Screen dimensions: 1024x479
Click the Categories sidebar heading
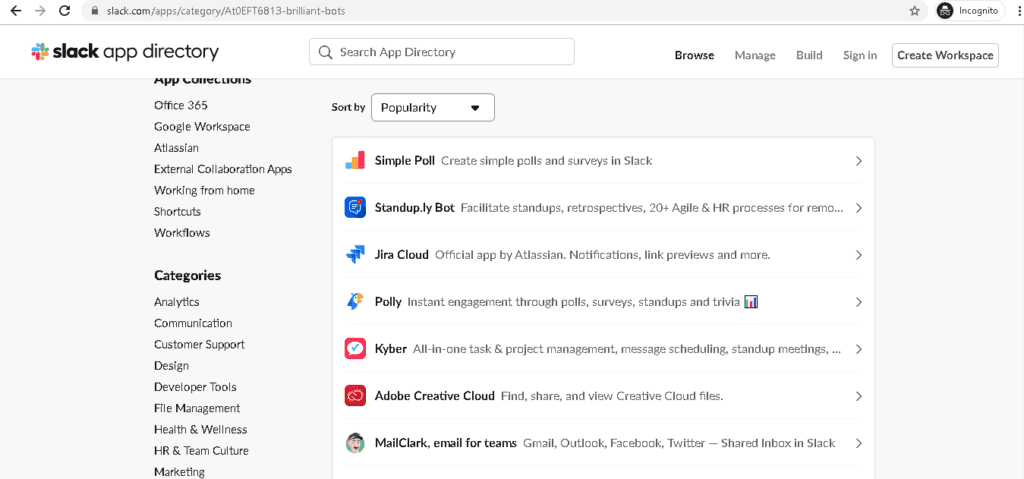(187, 276)
